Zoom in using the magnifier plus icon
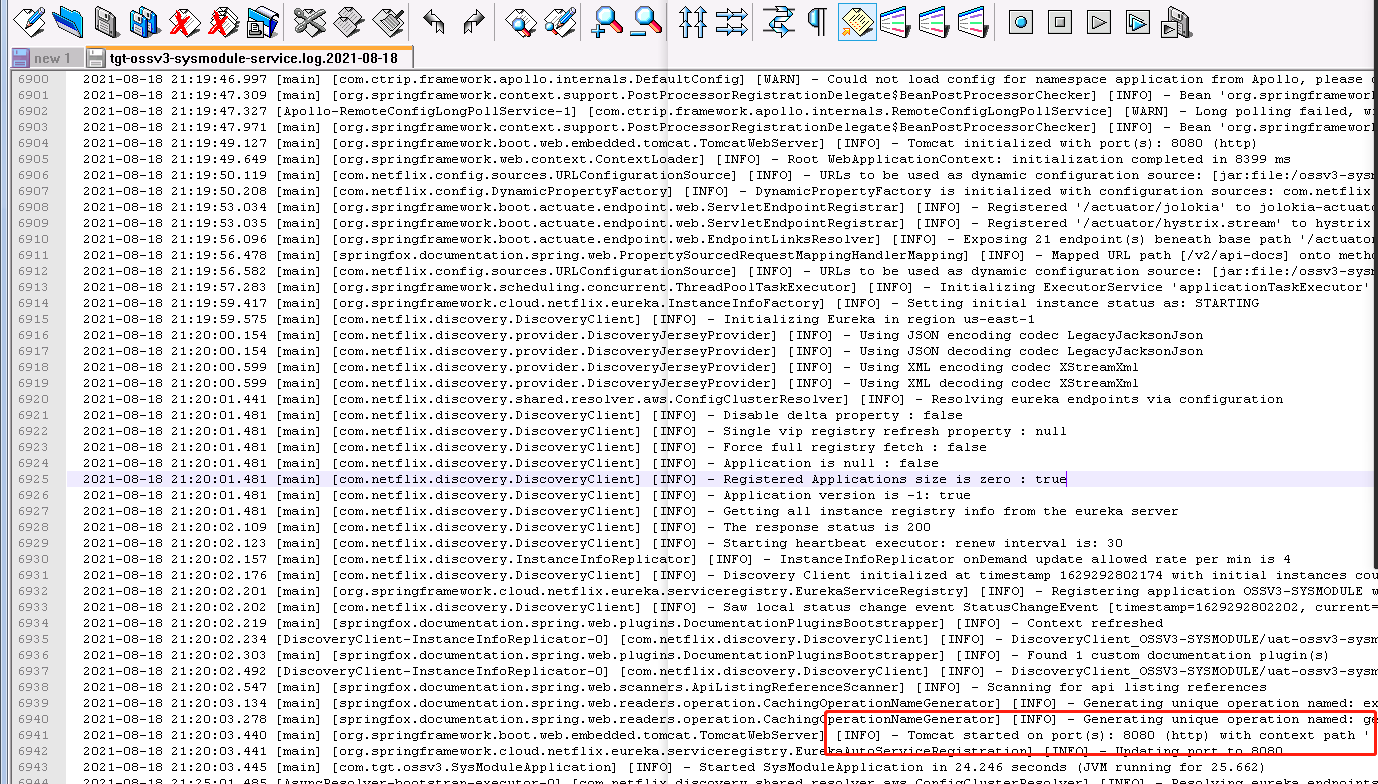 pos(608,20)
